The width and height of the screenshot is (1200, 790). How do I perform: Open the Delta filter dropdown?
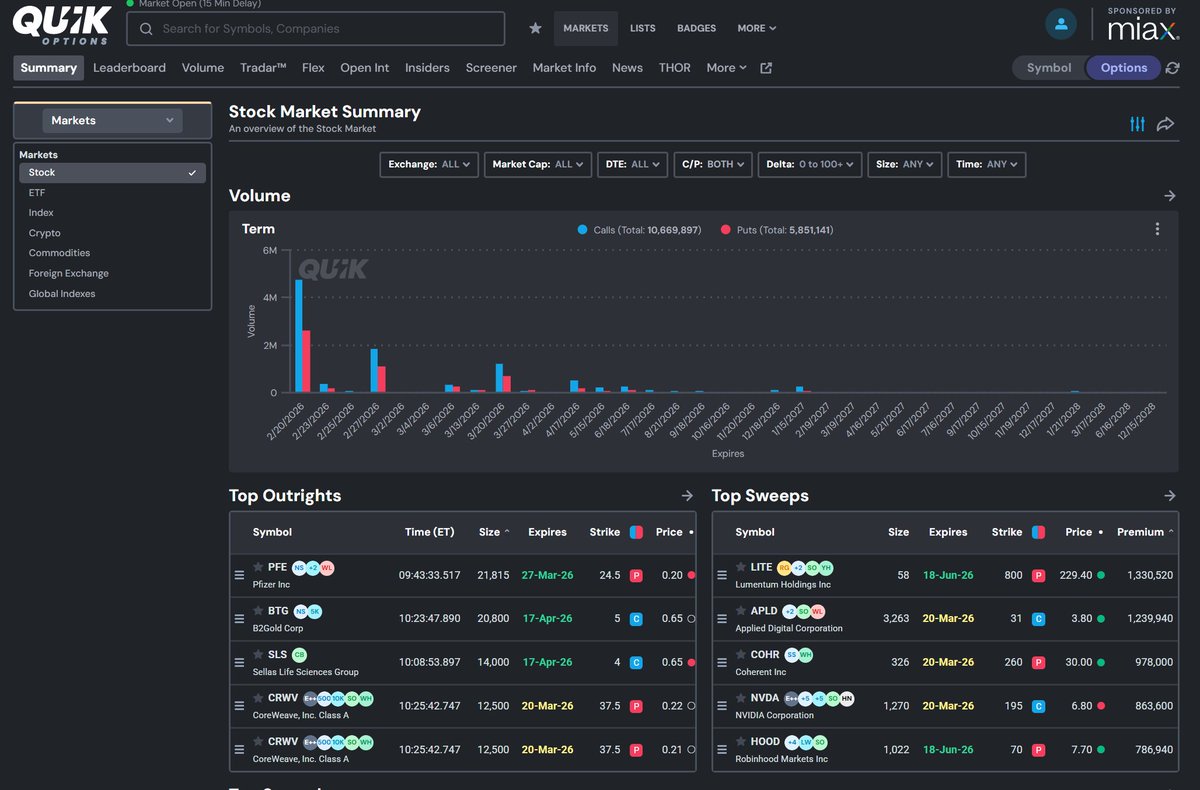(x=810, y=165)
